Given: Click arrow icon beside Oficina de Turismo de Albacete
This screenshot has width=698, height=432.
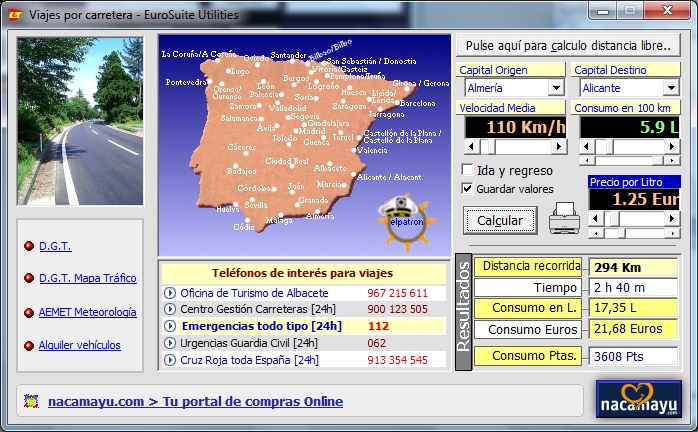Looking at the screenshot, I should click(170, 293).
